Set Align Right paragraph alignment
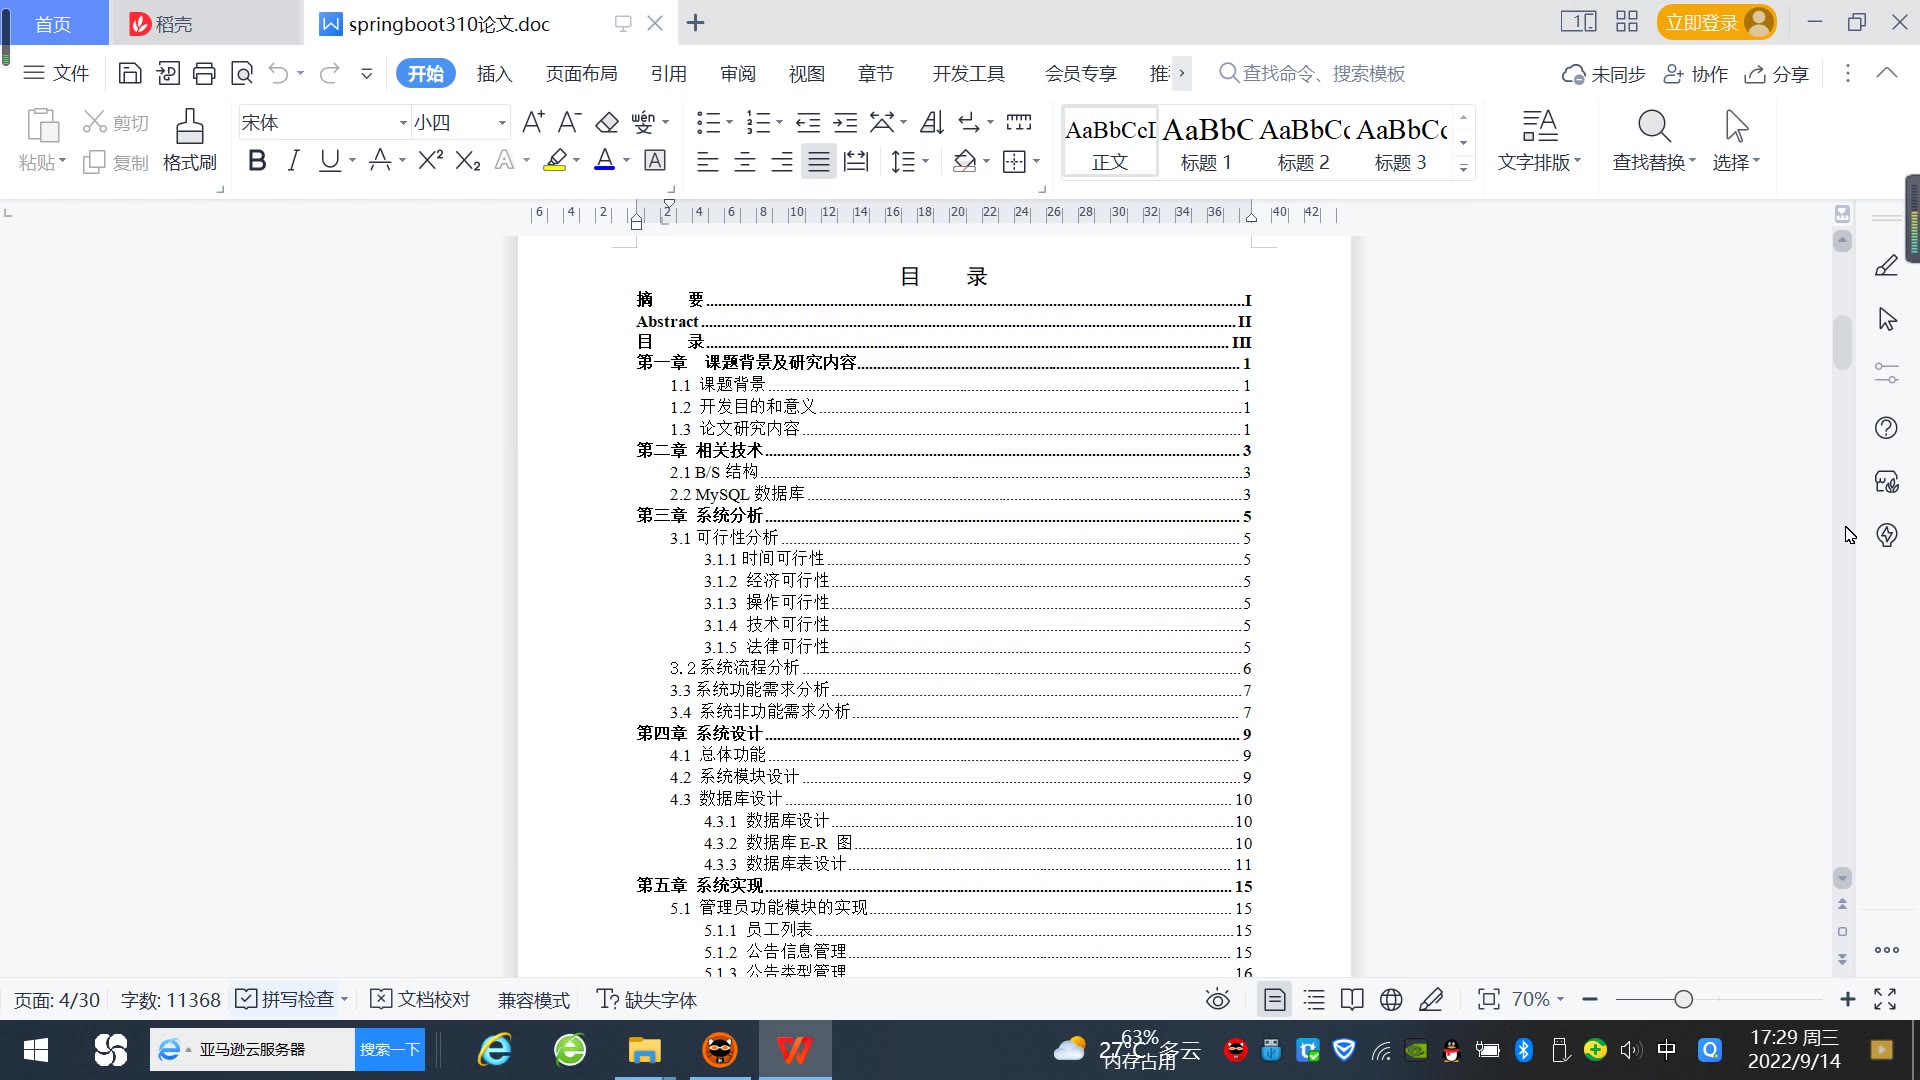 (x=782, y=161)
